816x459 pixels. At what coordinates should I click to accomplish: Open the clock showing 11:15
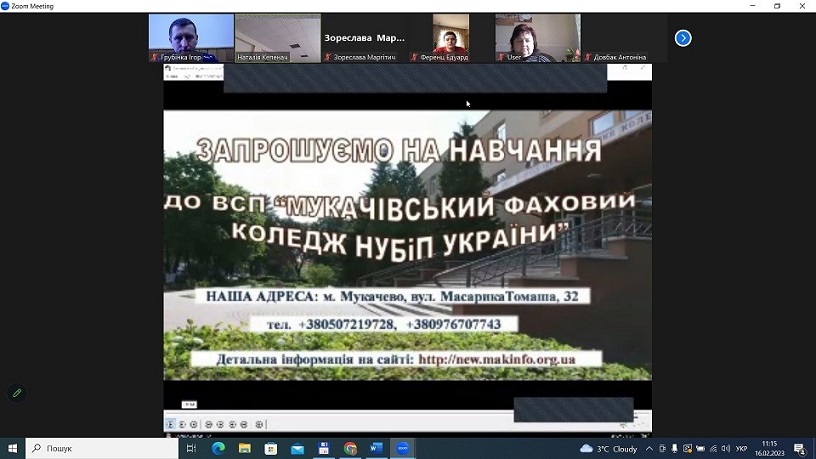[770, 449]
